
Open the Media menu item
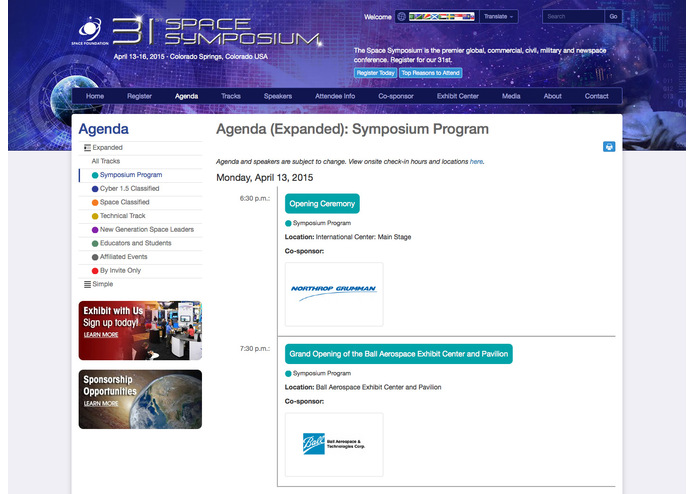[511, 96]
